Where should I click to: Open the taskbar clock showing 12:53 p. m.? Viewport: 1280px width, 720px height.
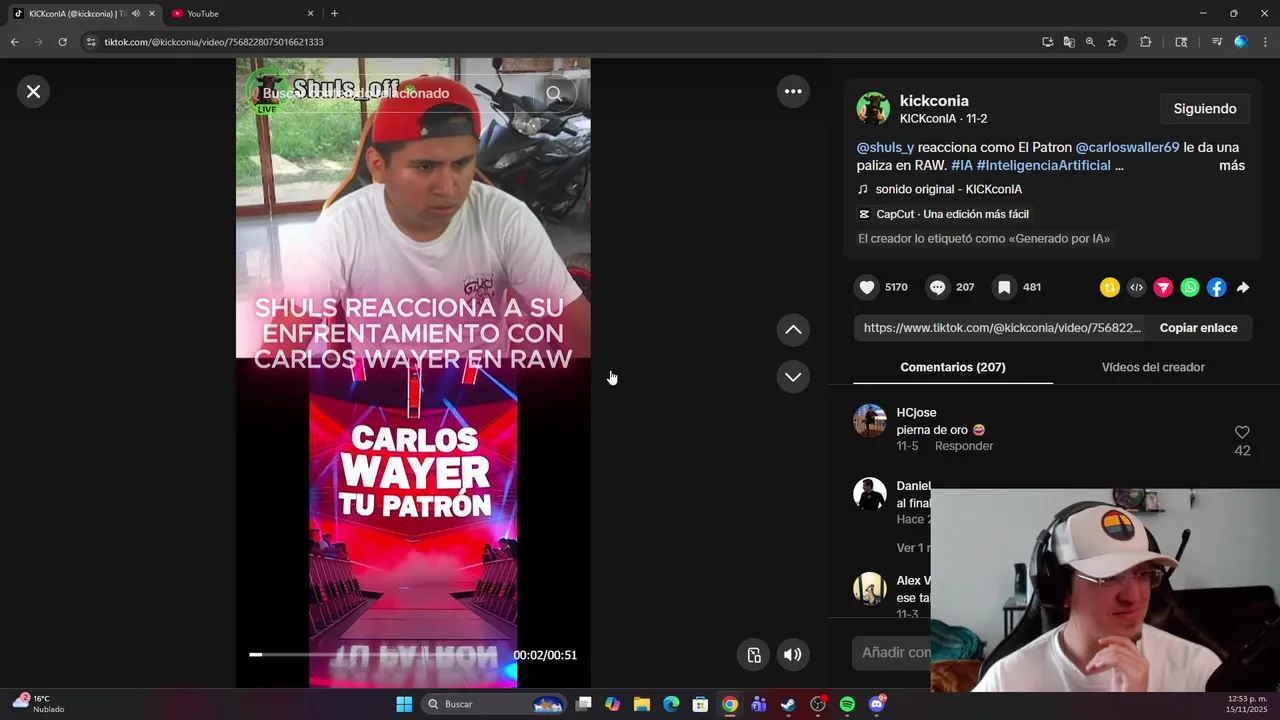point(1249,703)
